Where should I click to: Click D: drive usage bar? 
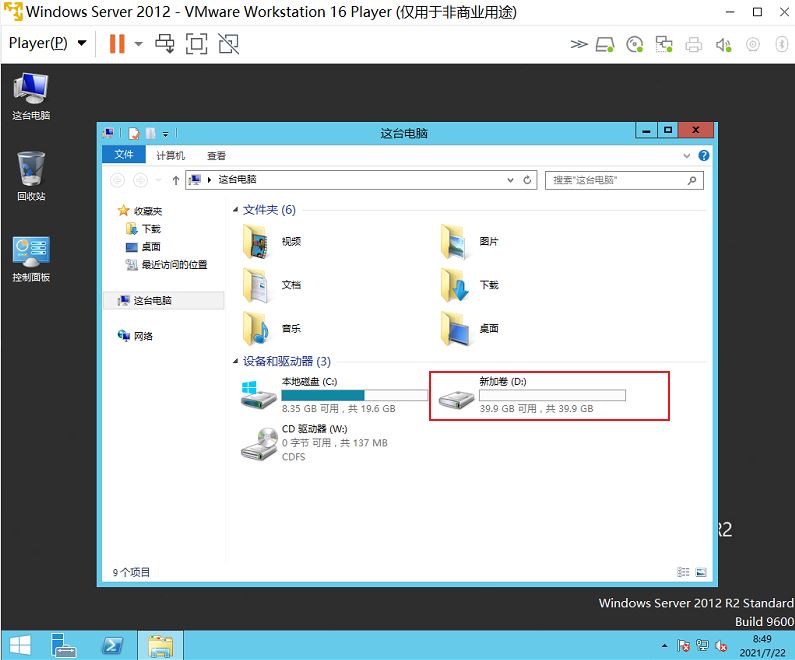coord(552,395)
